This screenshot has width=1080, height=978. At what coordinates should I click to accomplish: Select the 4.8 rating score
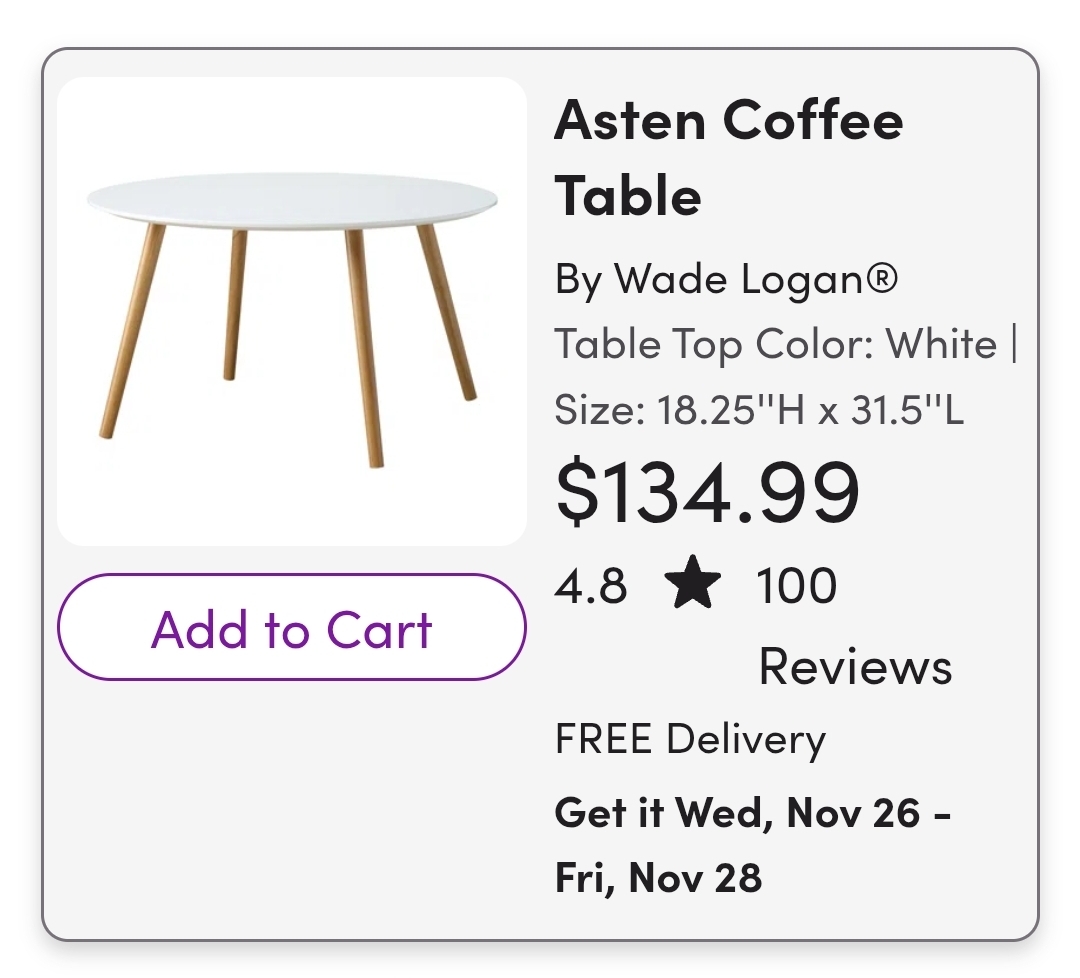pos(591,586)
